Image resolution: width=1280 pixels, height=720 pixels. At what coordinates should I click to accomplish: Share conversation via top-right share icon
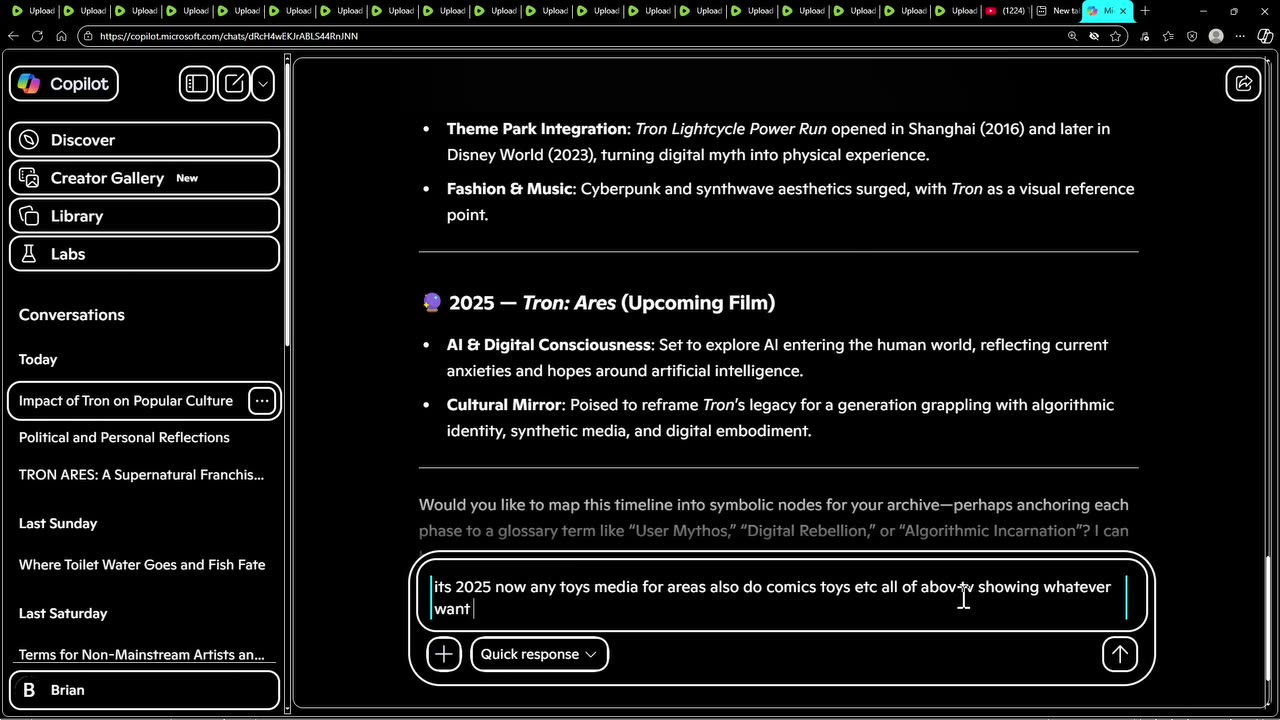point(1243,84)
